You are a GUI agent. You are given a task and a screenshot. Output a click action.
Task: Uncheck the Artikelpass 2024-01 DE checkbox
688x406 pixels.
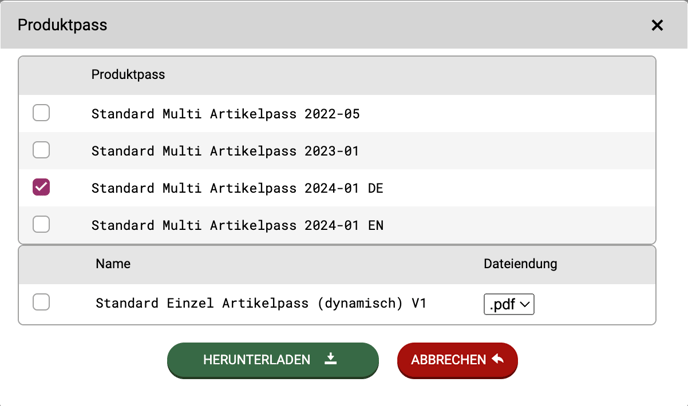tap(41, 187)
